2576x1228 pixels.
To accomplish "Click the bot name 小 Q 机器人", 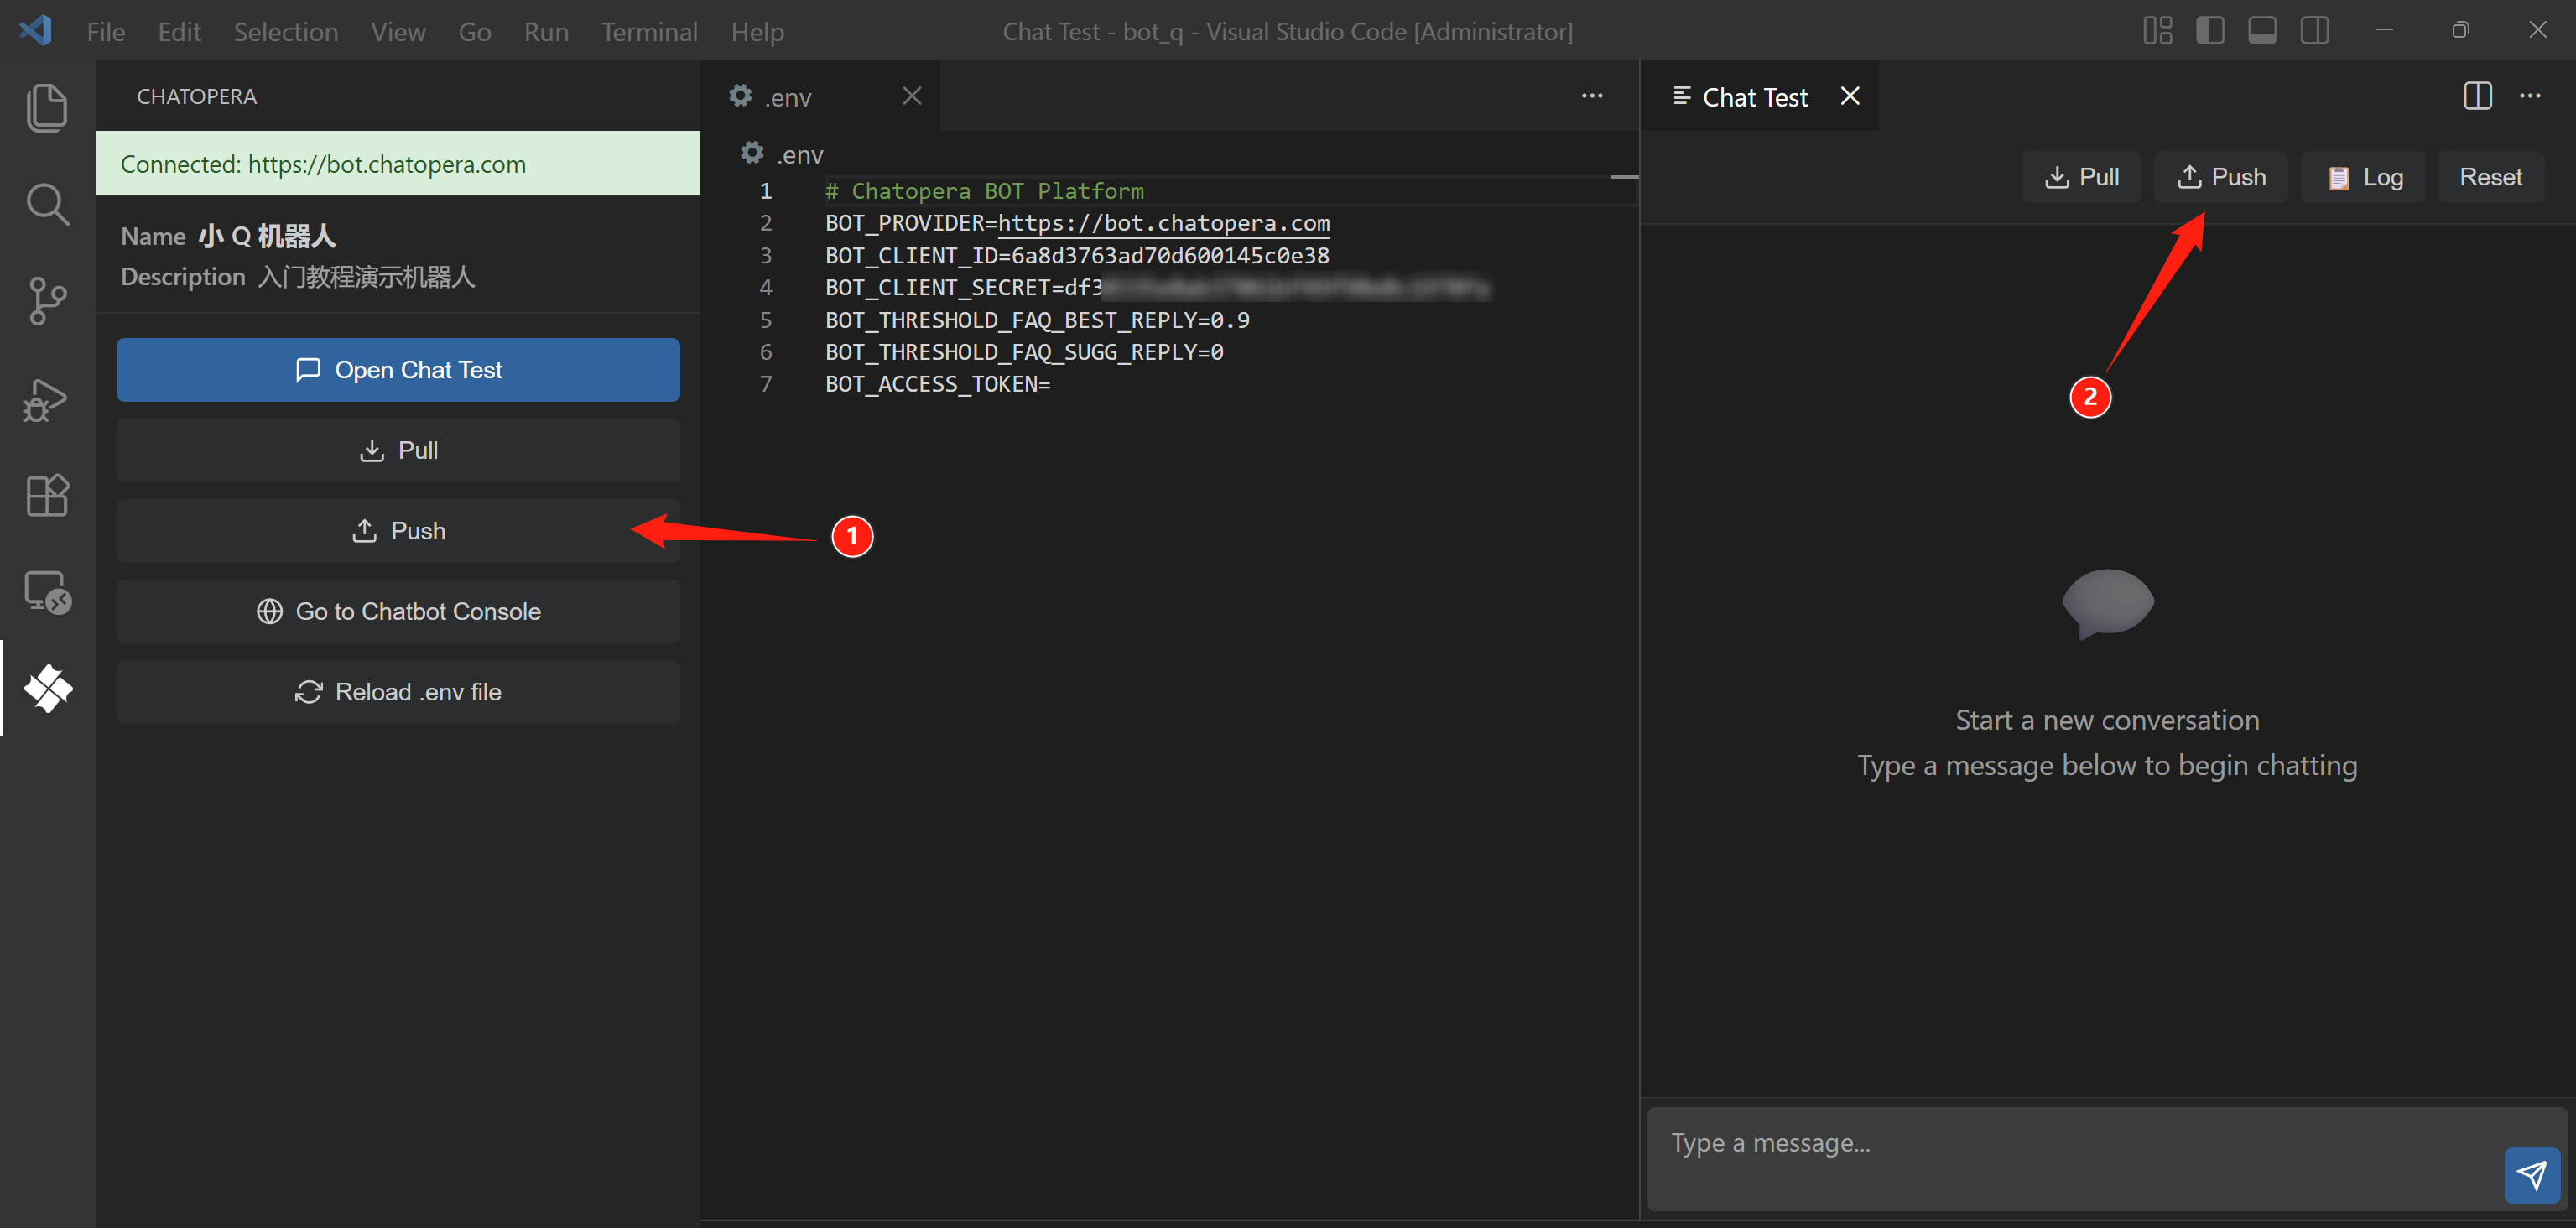I will click(267, 236).
